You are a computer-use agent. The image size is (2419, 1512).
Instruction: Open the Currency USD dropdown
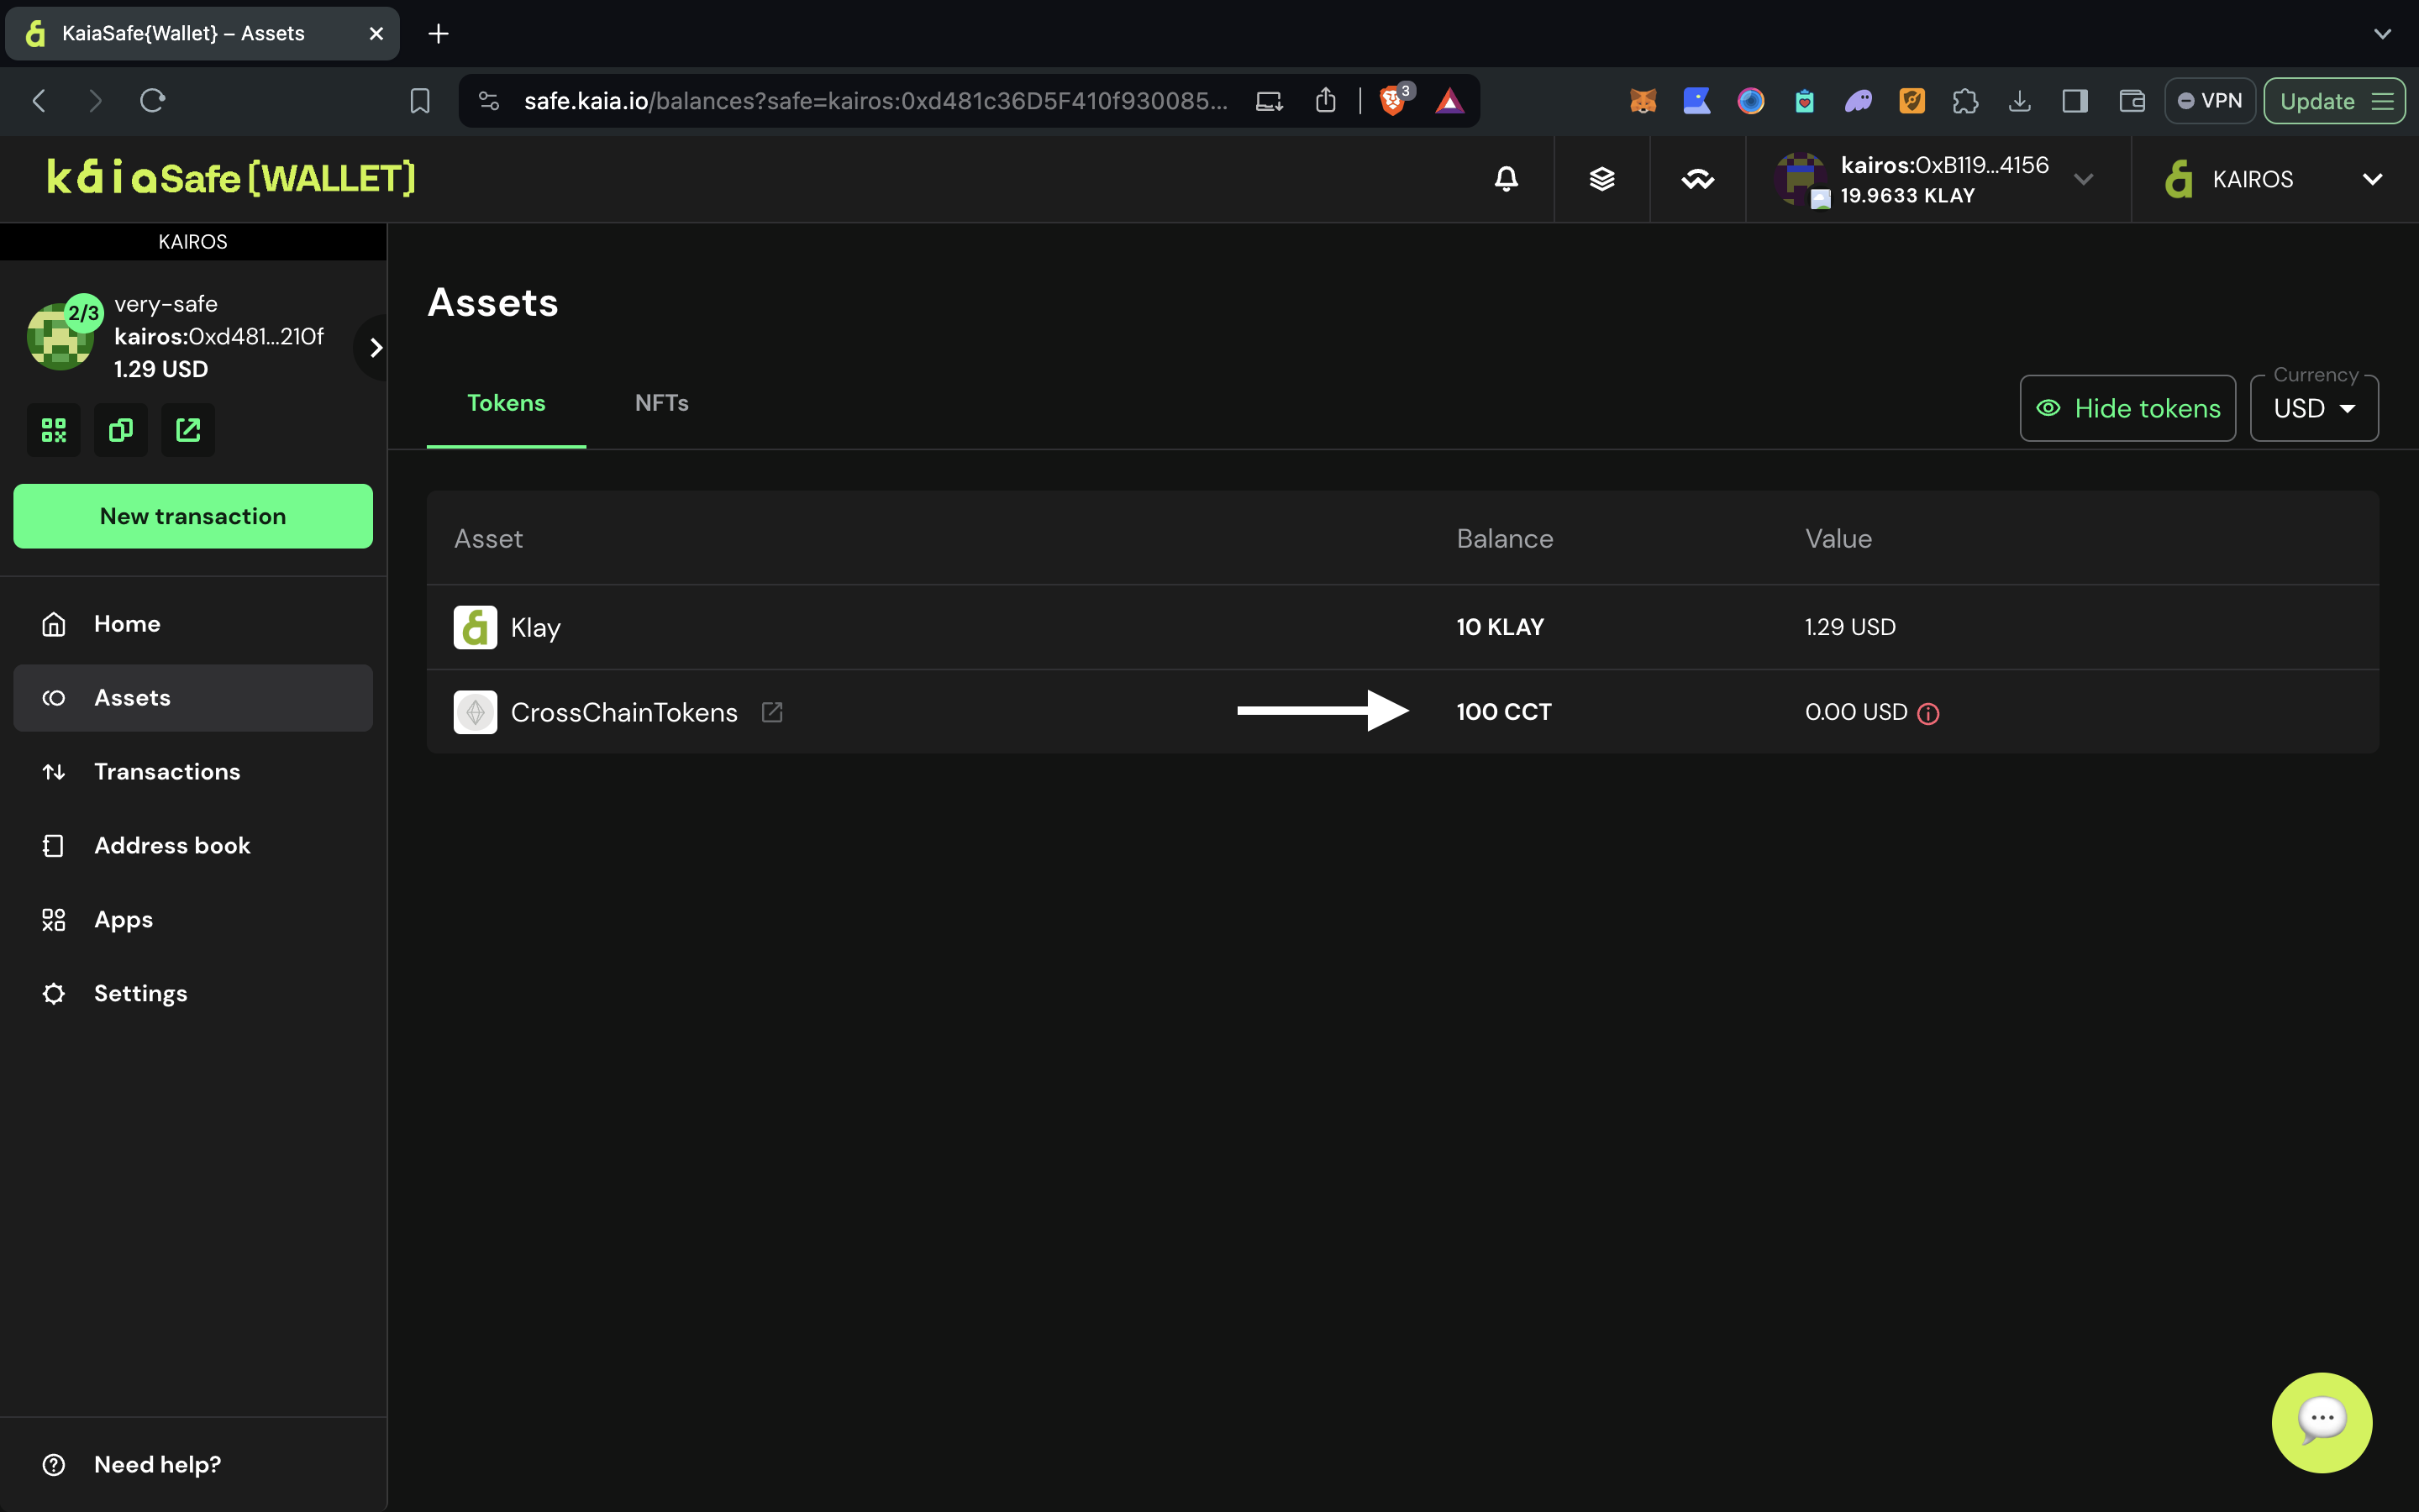2313,408
